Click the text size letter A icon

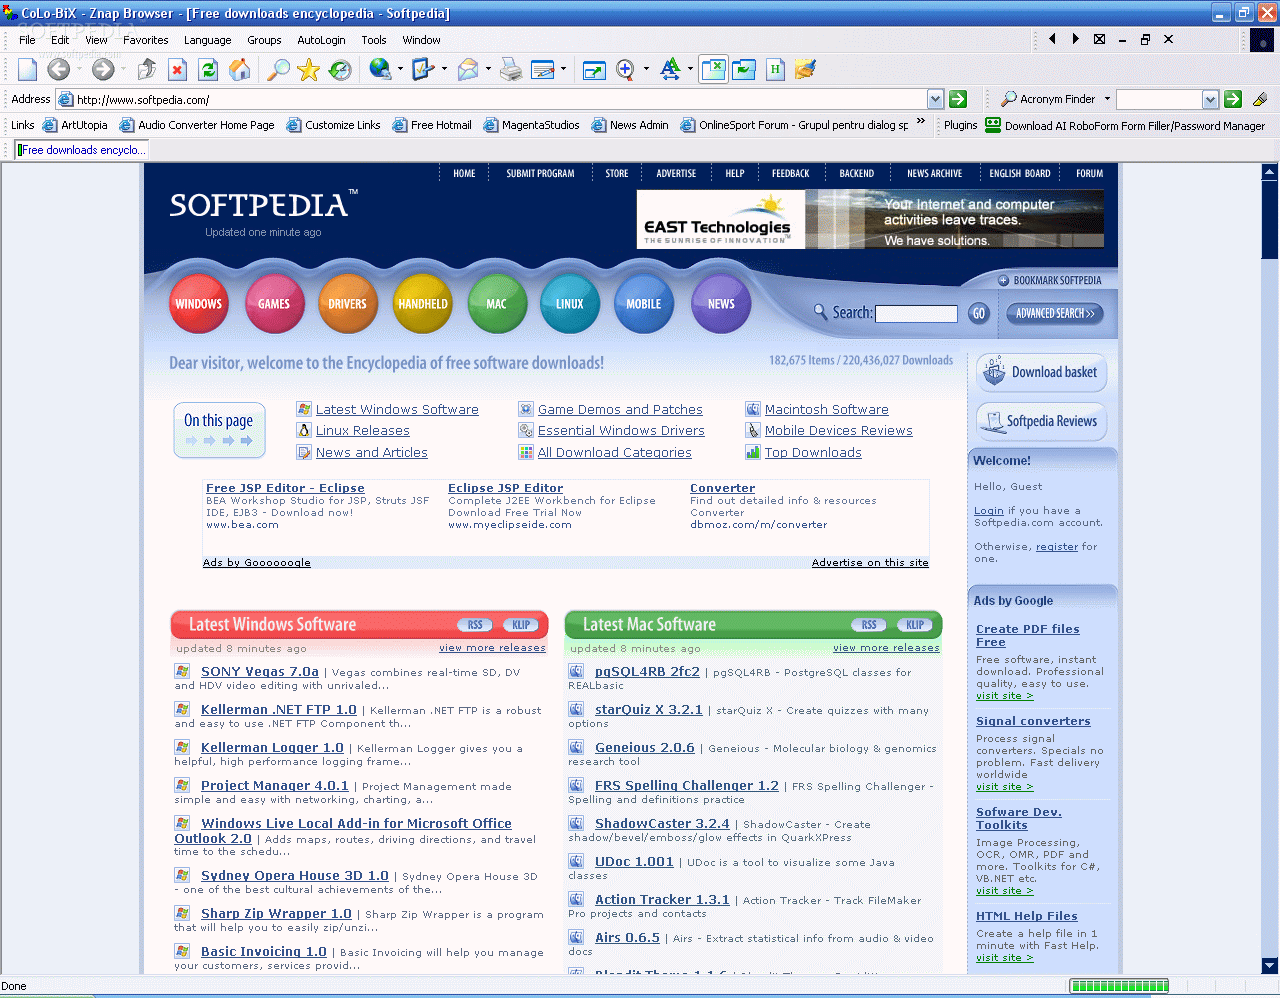(x=670, y=69)
